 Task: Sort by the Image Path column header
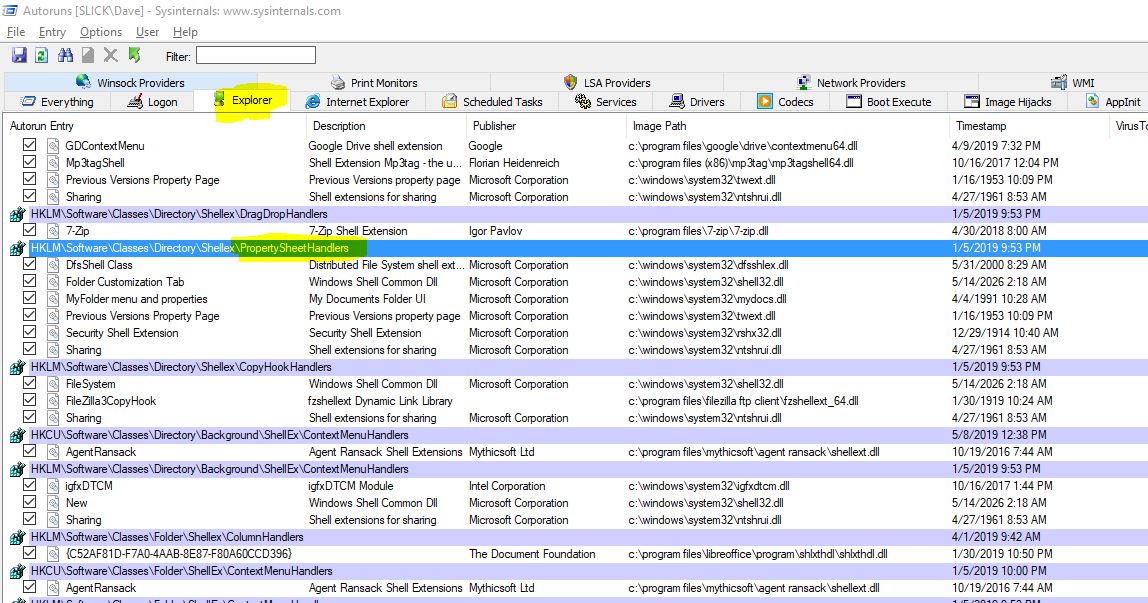(x=788, y=126)
